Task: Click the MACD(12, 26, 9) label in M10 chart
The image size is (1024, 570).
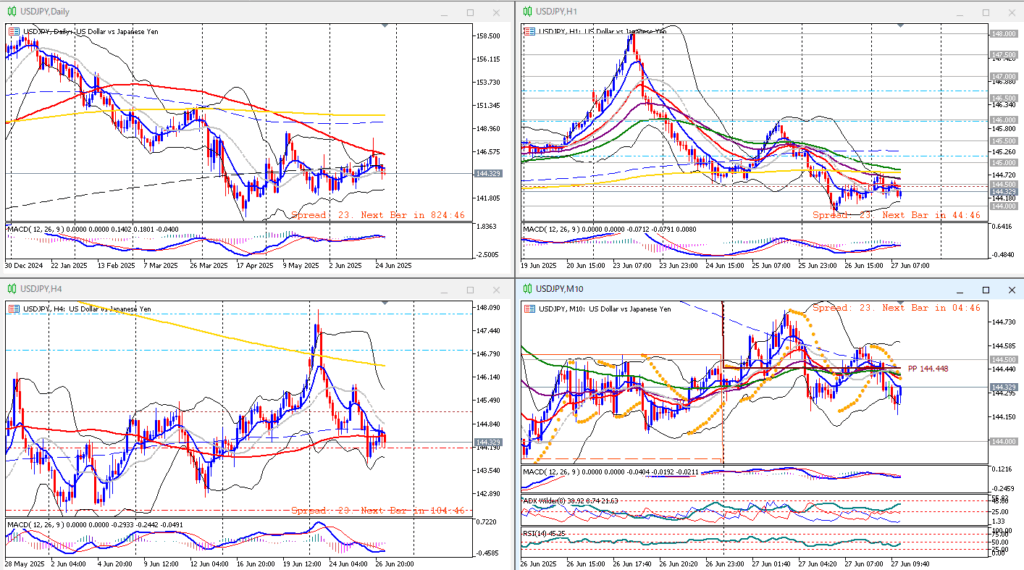Action: tap(551, 471)
